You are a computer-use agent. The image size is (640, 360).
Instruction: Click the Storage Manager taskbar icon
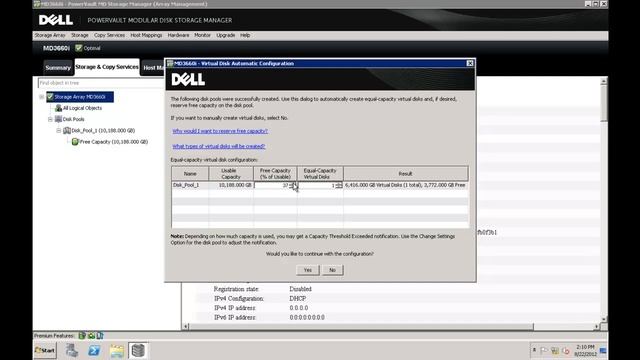(x=138, y=350)
